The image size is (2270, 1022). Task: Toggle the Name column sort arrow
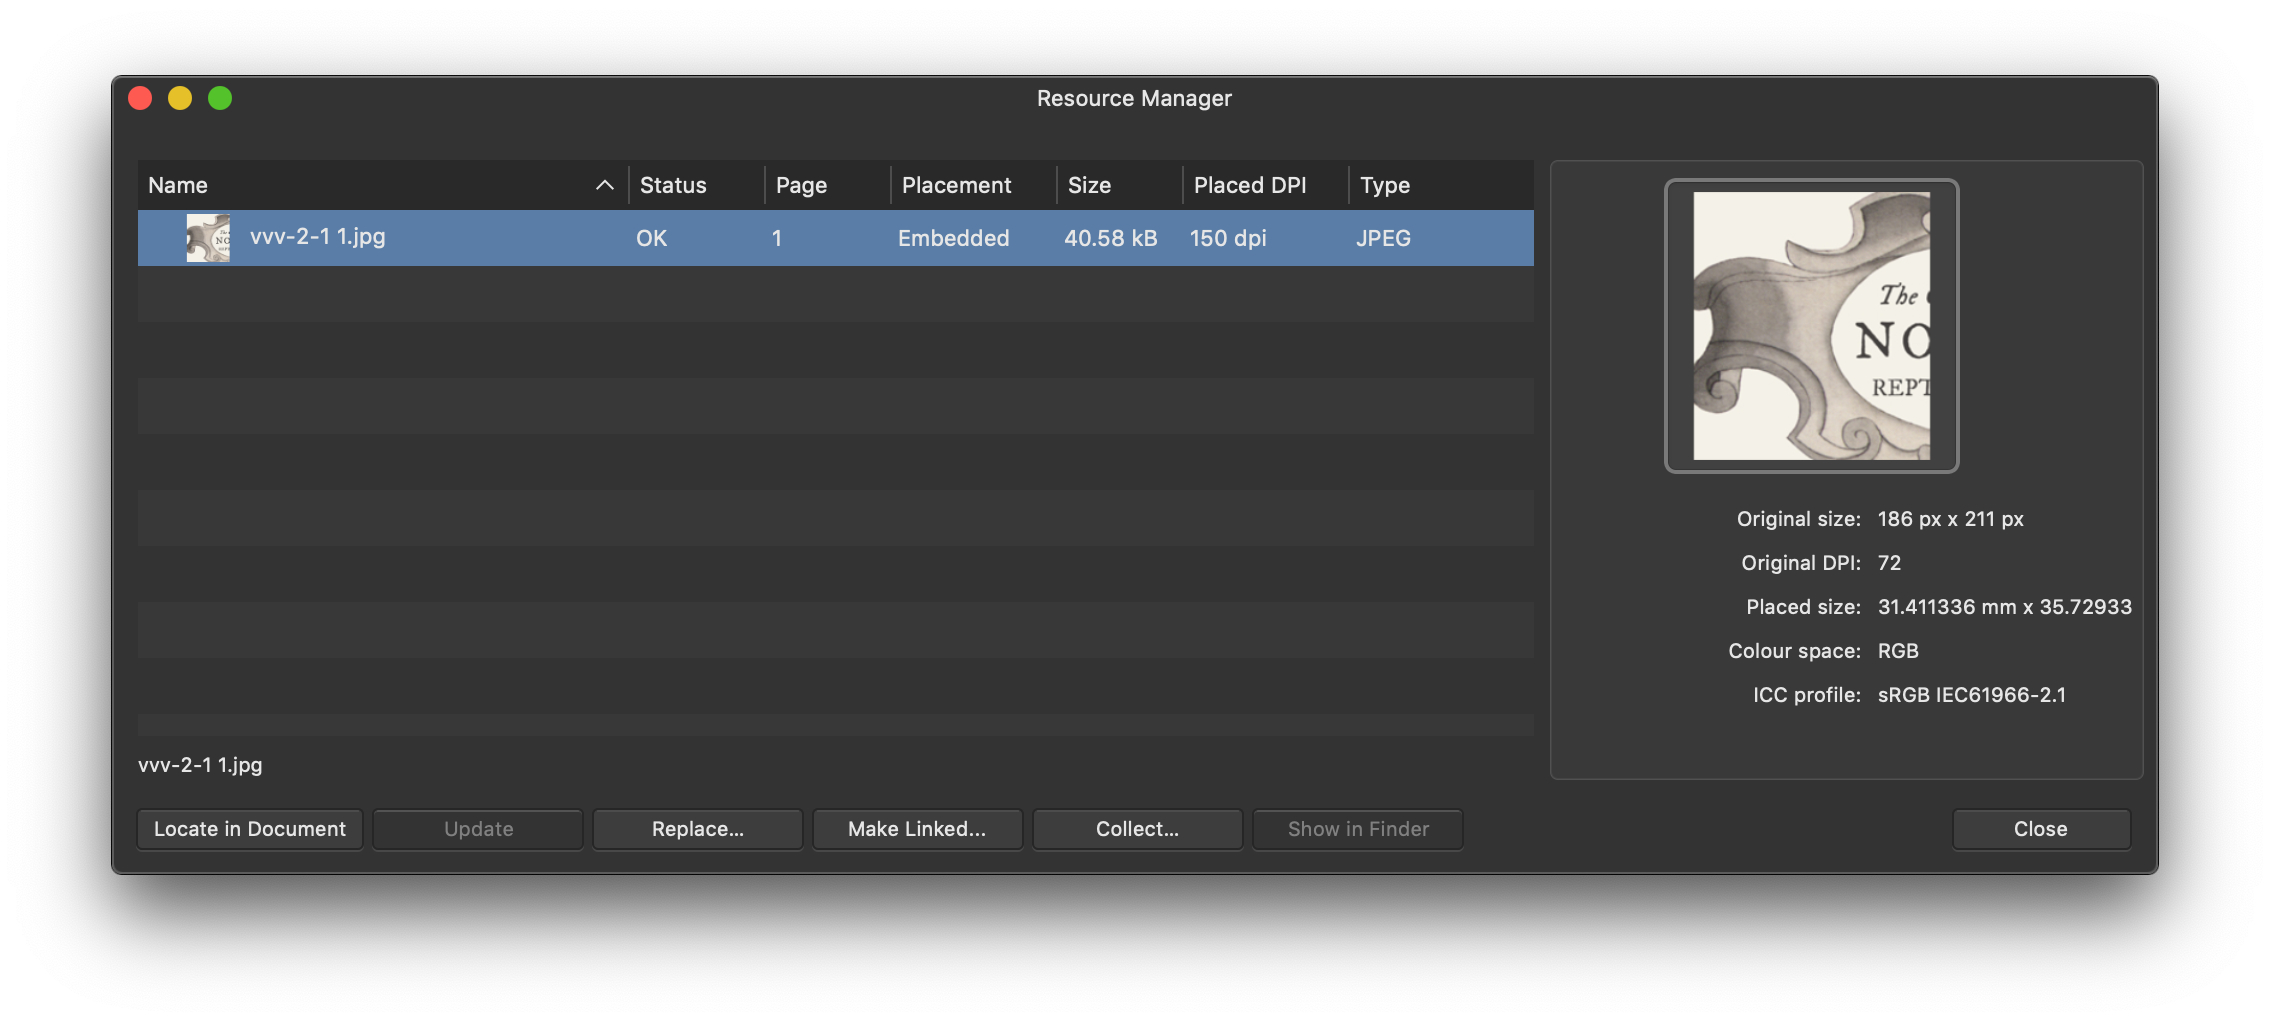pyautogui.click(x=605, y=185)
